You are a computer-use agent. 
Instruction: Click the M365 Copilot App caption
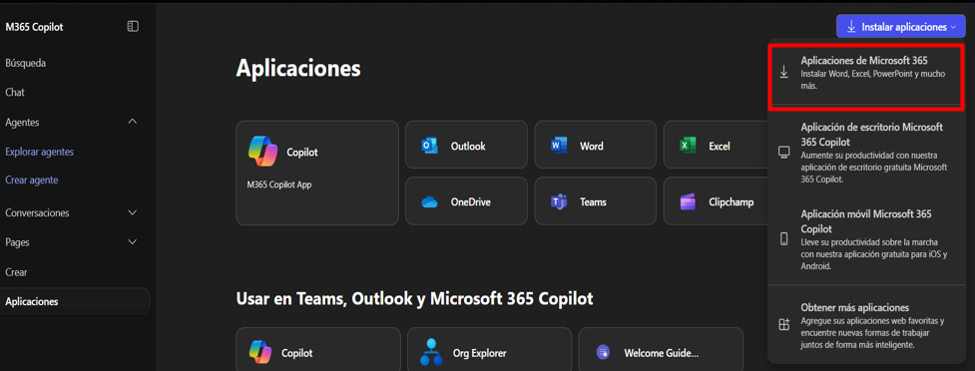click(x=279, y=185)
